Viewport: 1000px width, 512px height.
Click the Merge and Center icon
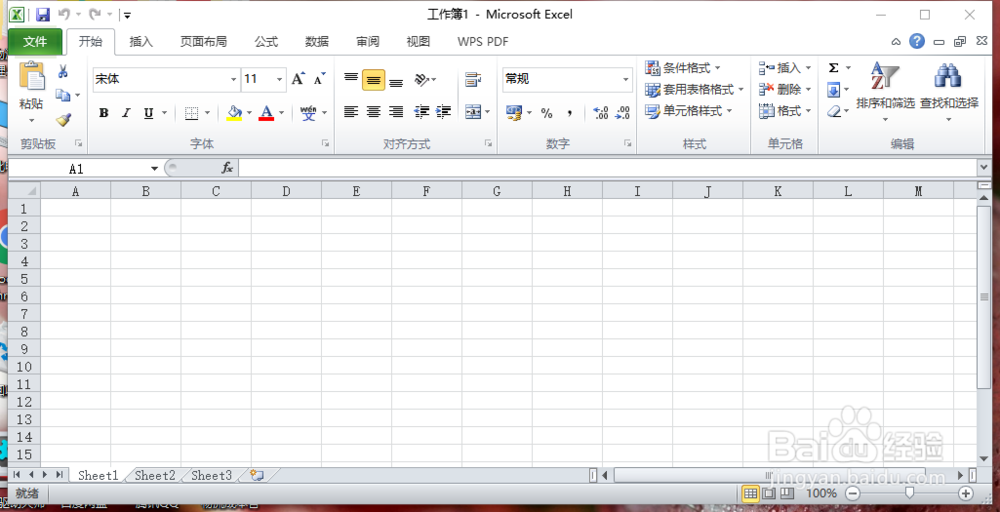(473, 112)
